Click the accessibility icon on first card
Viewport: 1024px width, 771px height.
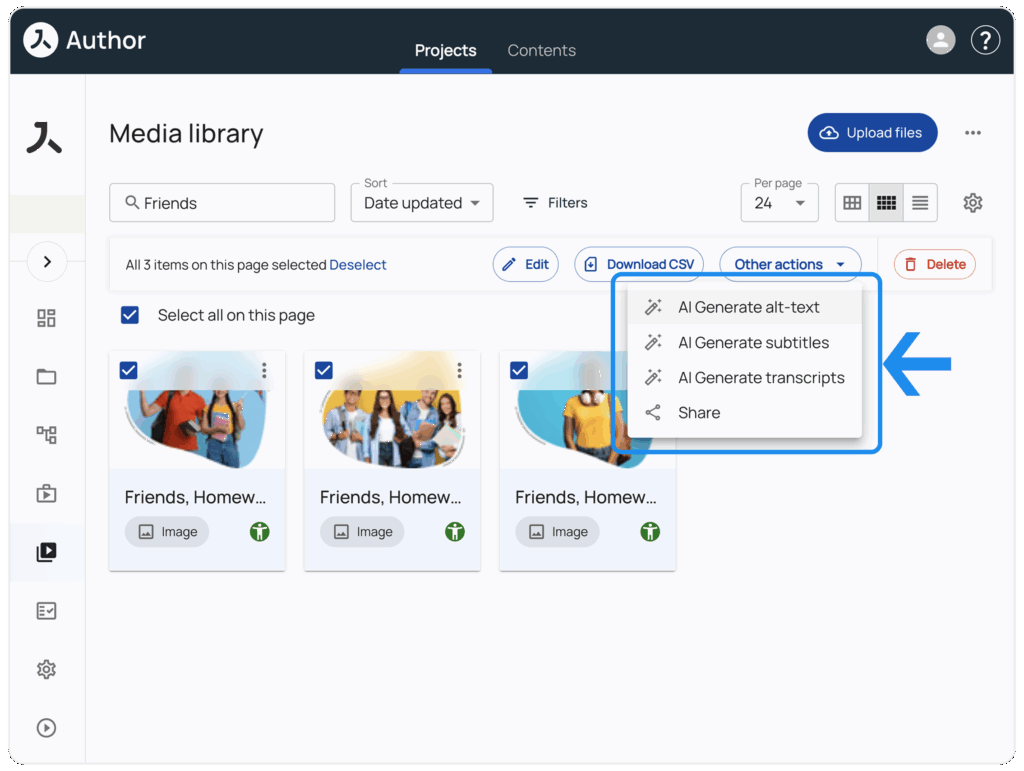[260, 532]
